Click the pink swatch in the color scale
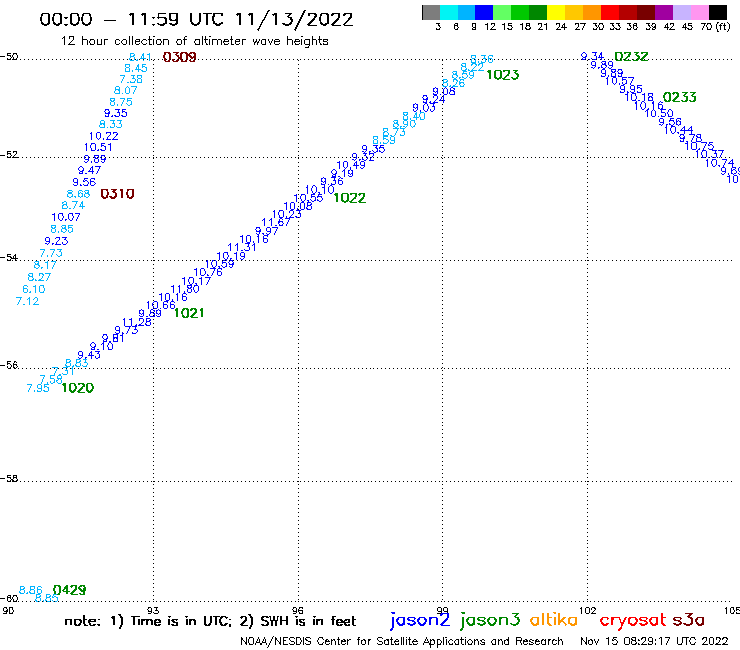The image size is (740, 650). 699,12
